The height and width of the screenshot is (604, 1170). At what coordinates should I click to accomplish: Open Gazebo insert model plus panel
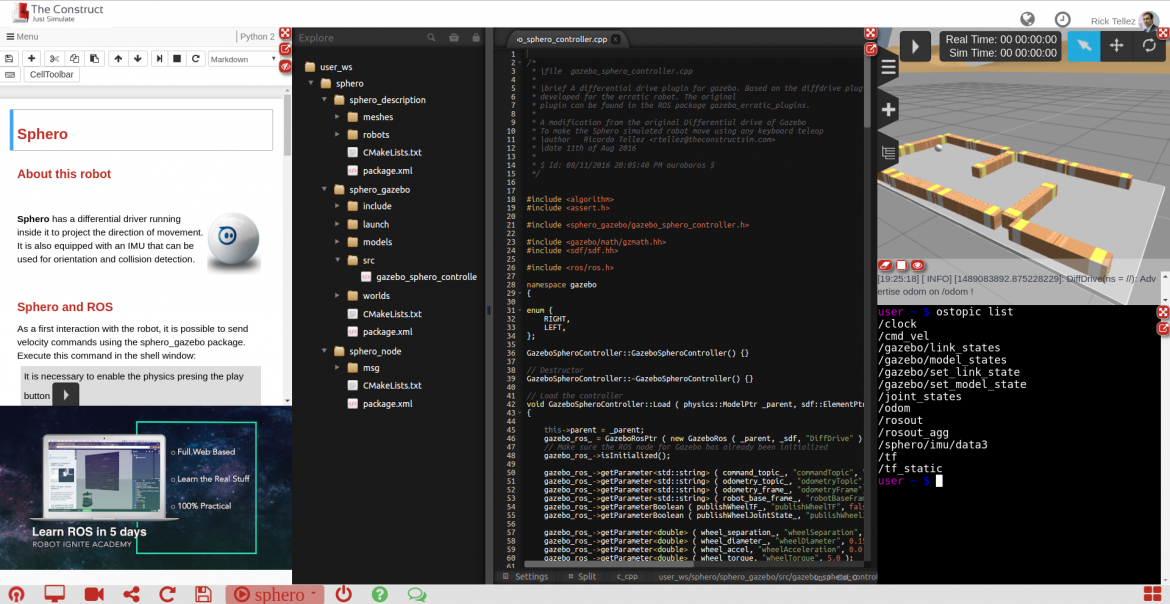(x=888, y=110)
